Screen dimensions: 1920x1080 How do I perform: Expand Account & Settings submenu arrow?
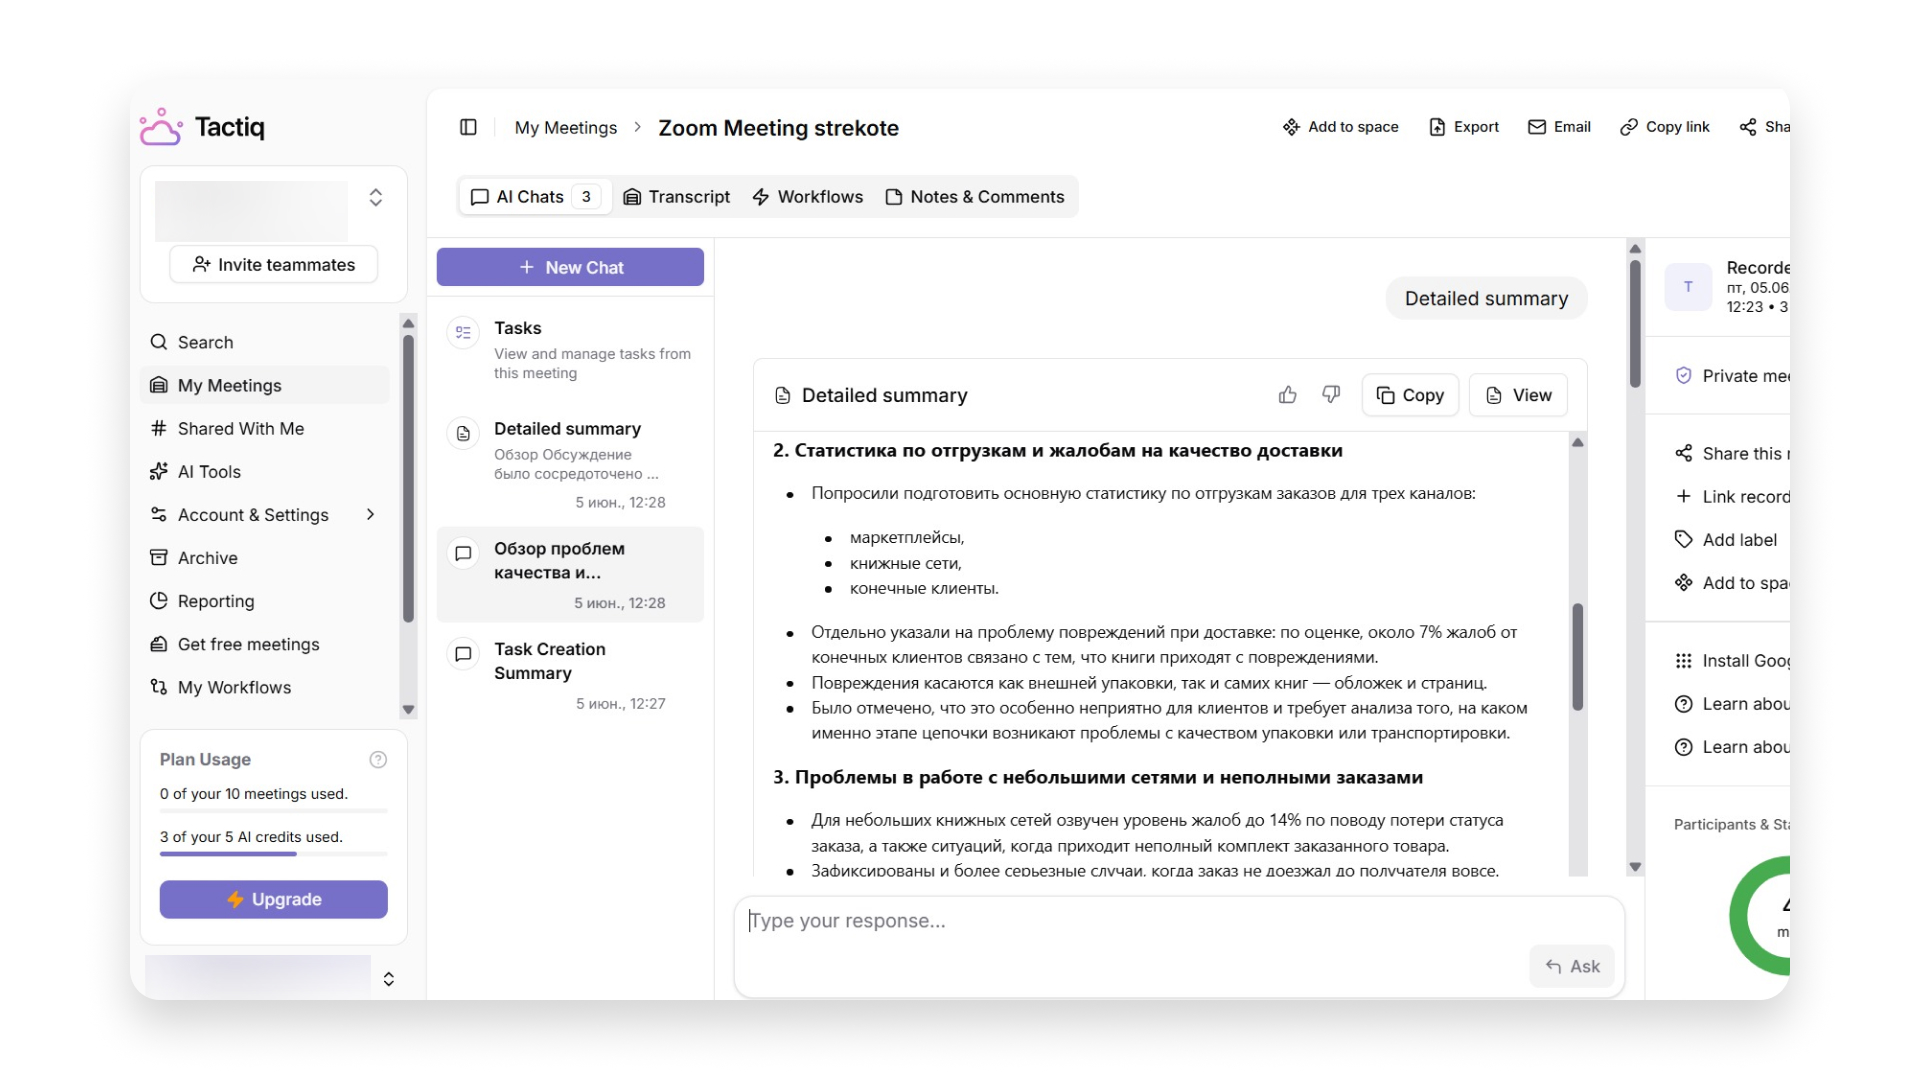370,514
